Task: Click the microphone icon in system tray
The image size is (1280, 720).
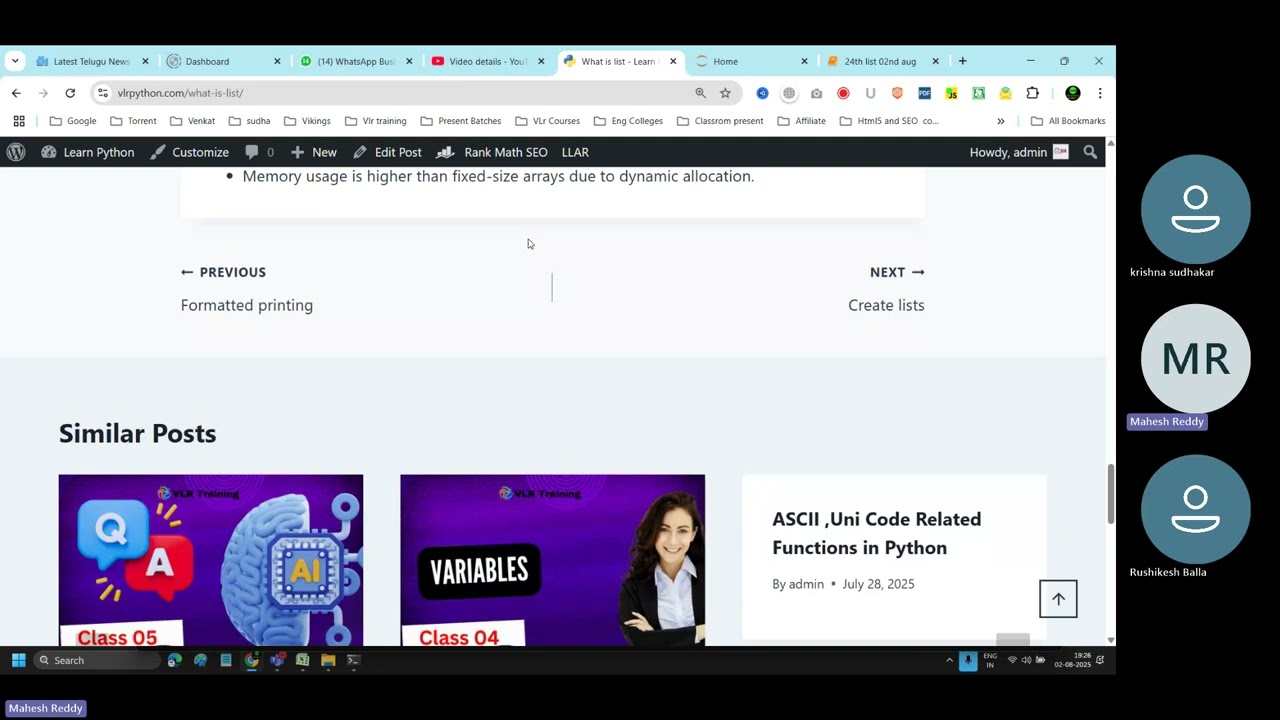Action: (968, 660)
